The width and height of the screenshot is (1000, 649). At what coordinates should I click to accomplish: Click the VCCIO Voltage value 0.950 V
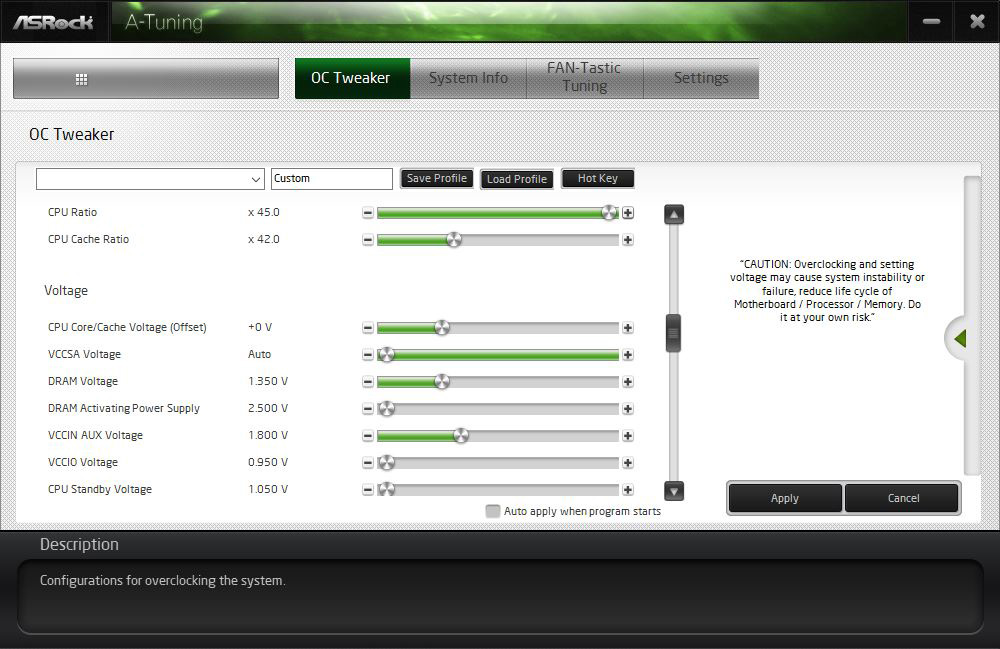point(268,462)
